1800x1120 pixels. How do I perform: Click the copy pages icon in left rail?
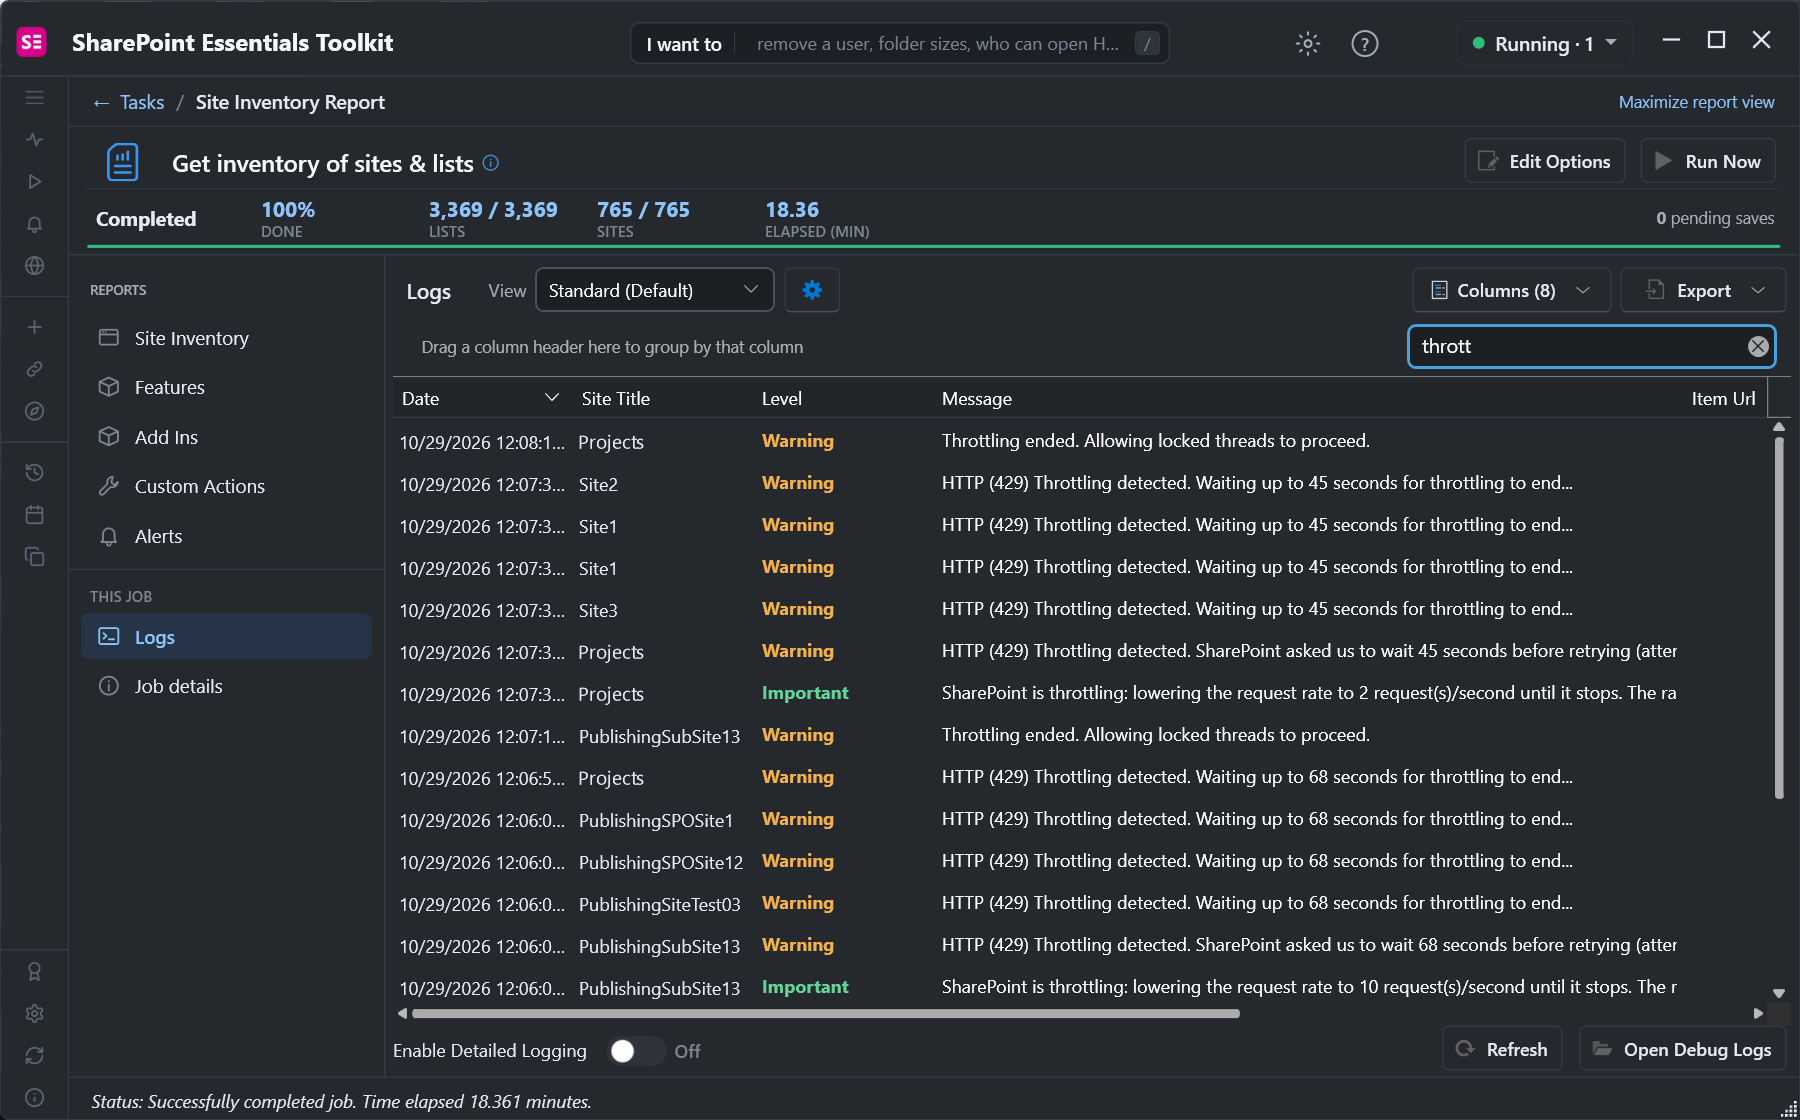[x=34, y=556]
